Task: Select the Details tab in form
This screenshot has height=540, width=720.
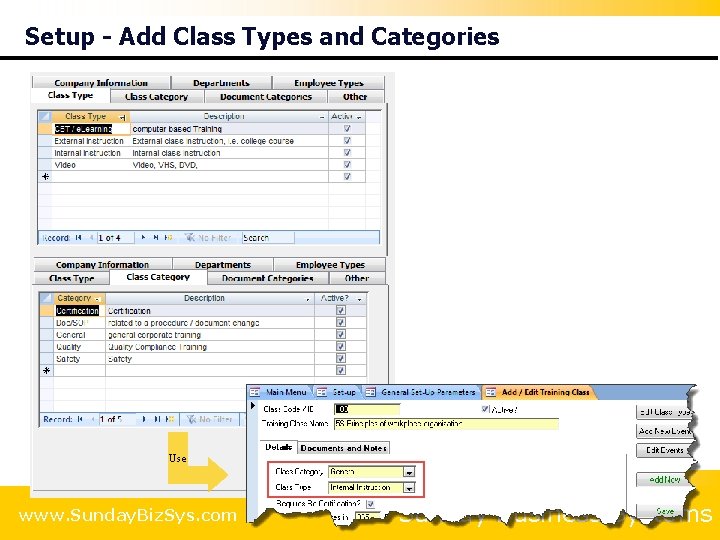Action: pyautogui.click(x=278, y=447)
